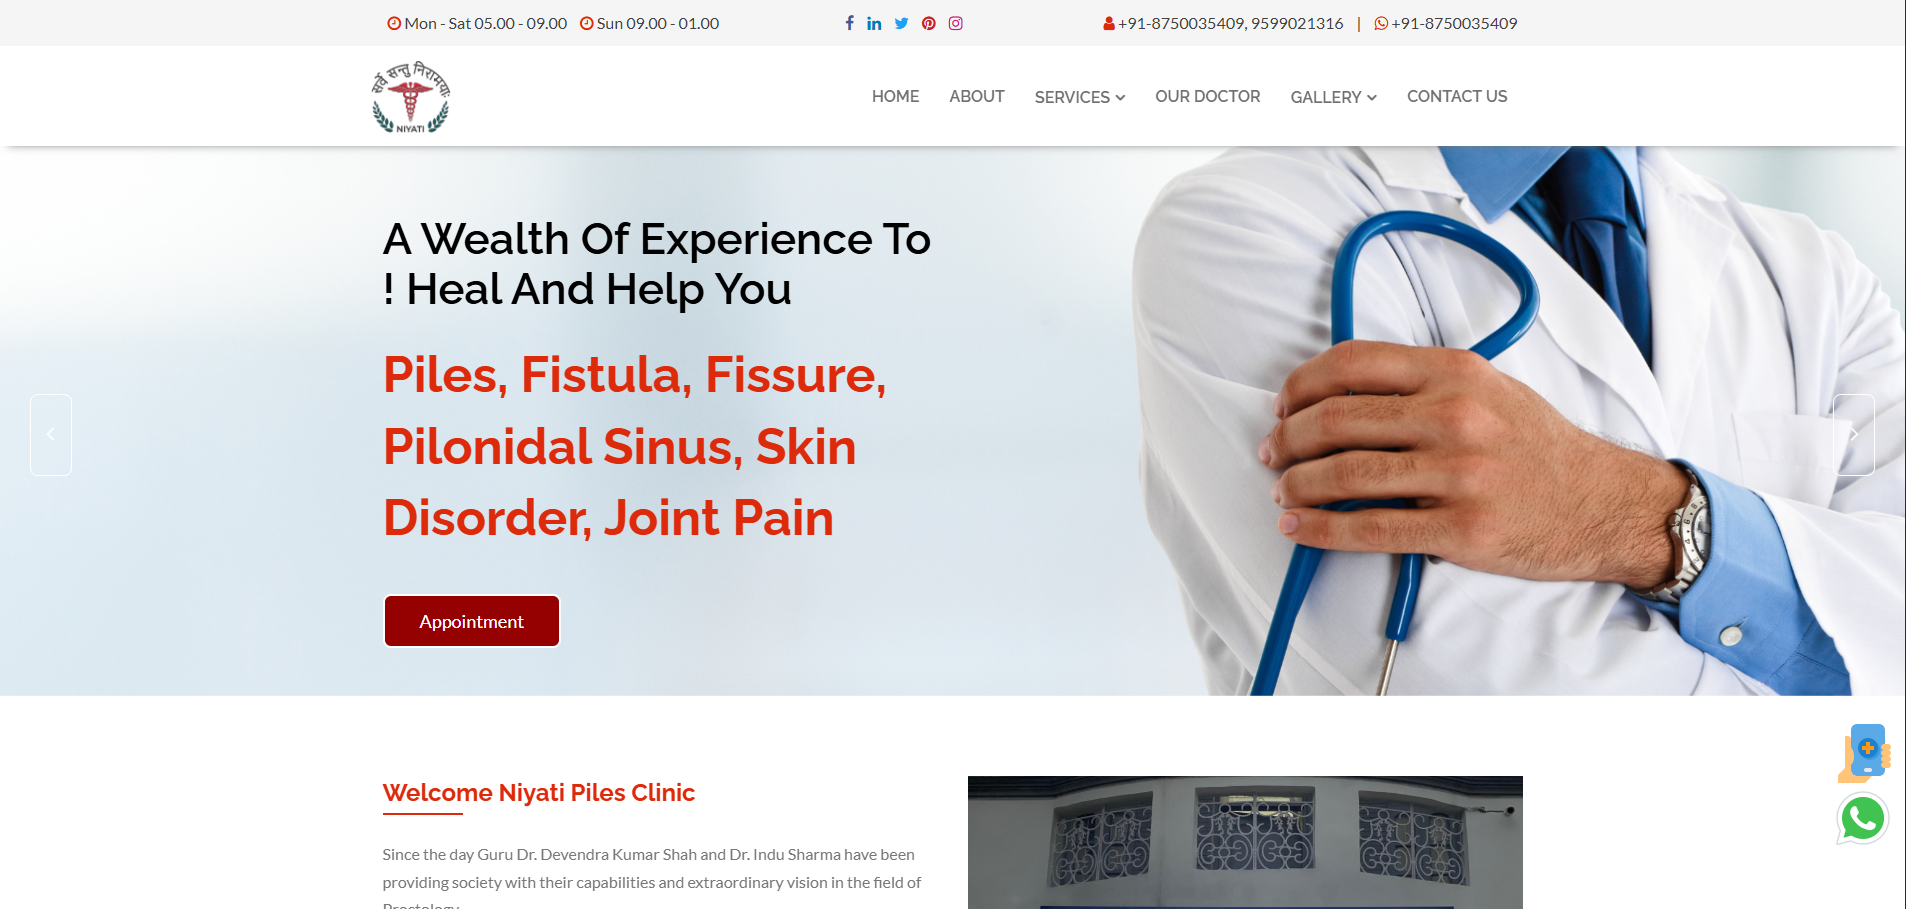Go to the Home menu item
The height and width of the screenshot is (909, 1906).
[x=895, y=96]
